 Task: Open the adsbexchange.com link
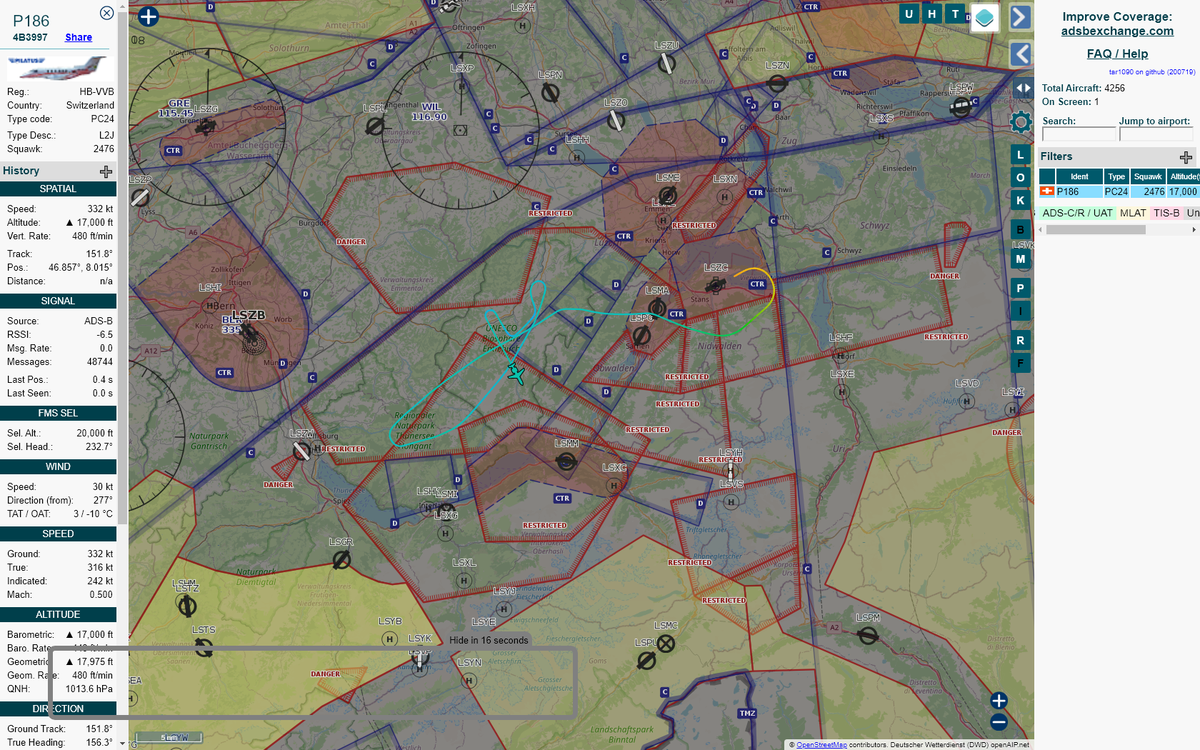[1117, 31]
